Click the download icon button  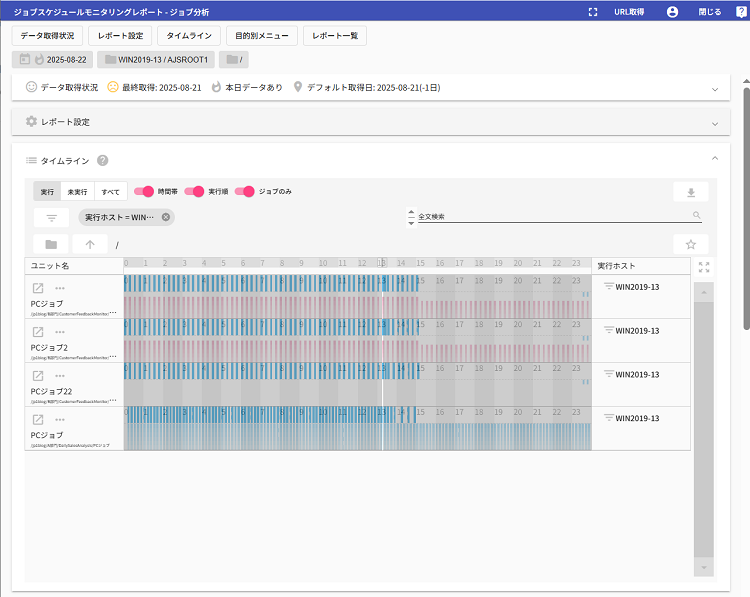[691, 192]
